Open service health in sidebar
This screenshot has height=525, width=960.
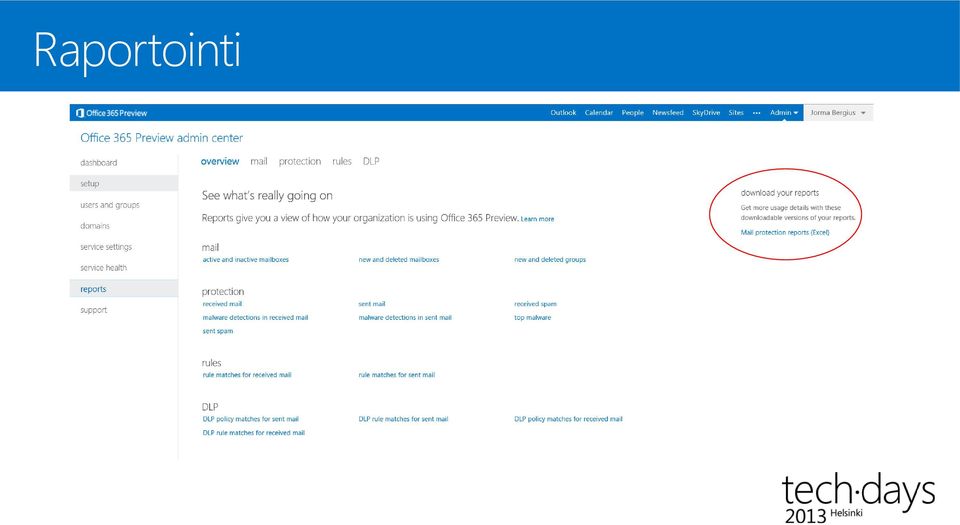(x=103, y=268)
